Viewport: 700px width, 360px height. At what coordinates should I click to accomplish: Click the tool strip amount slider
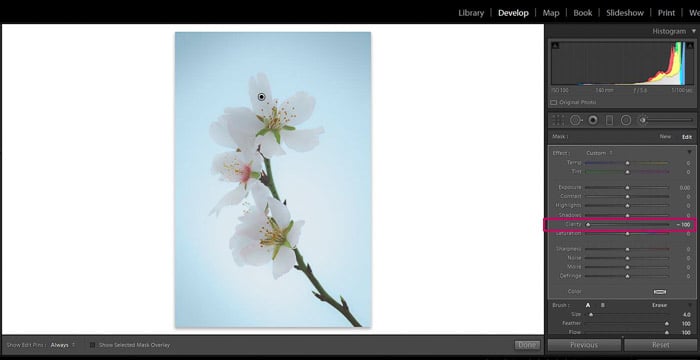[x=670, y=120]
